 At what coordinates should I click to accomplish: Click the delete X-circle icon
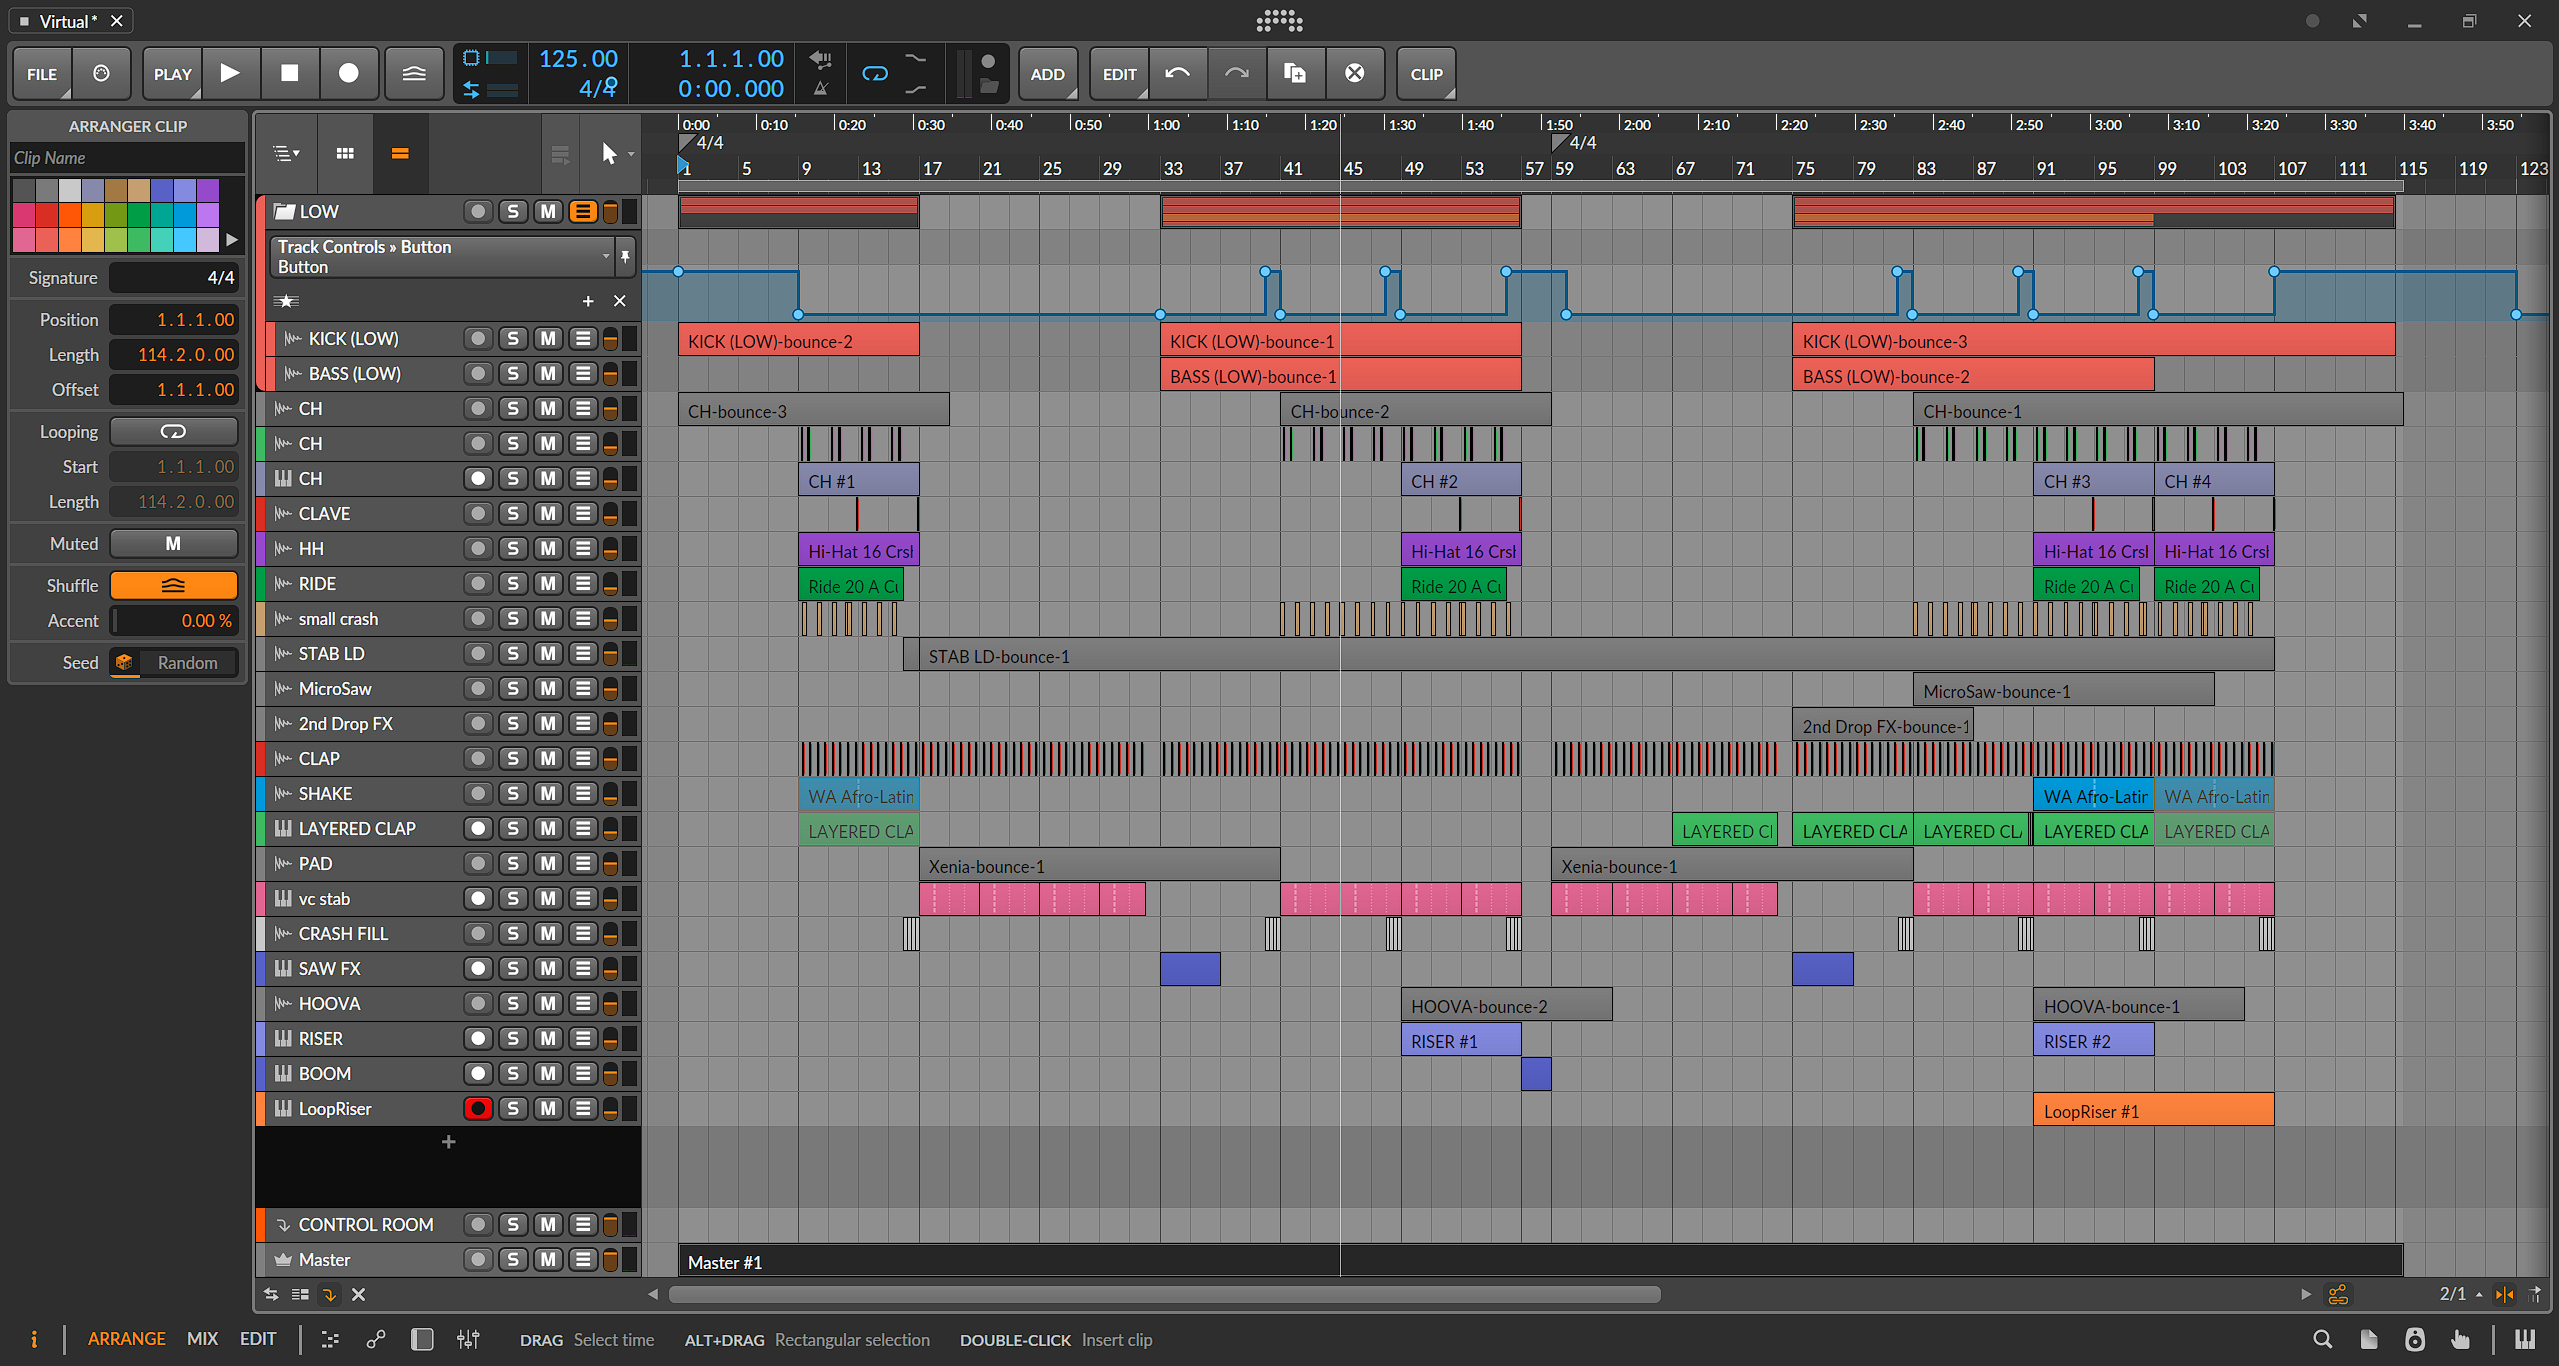pos(1354,73)
